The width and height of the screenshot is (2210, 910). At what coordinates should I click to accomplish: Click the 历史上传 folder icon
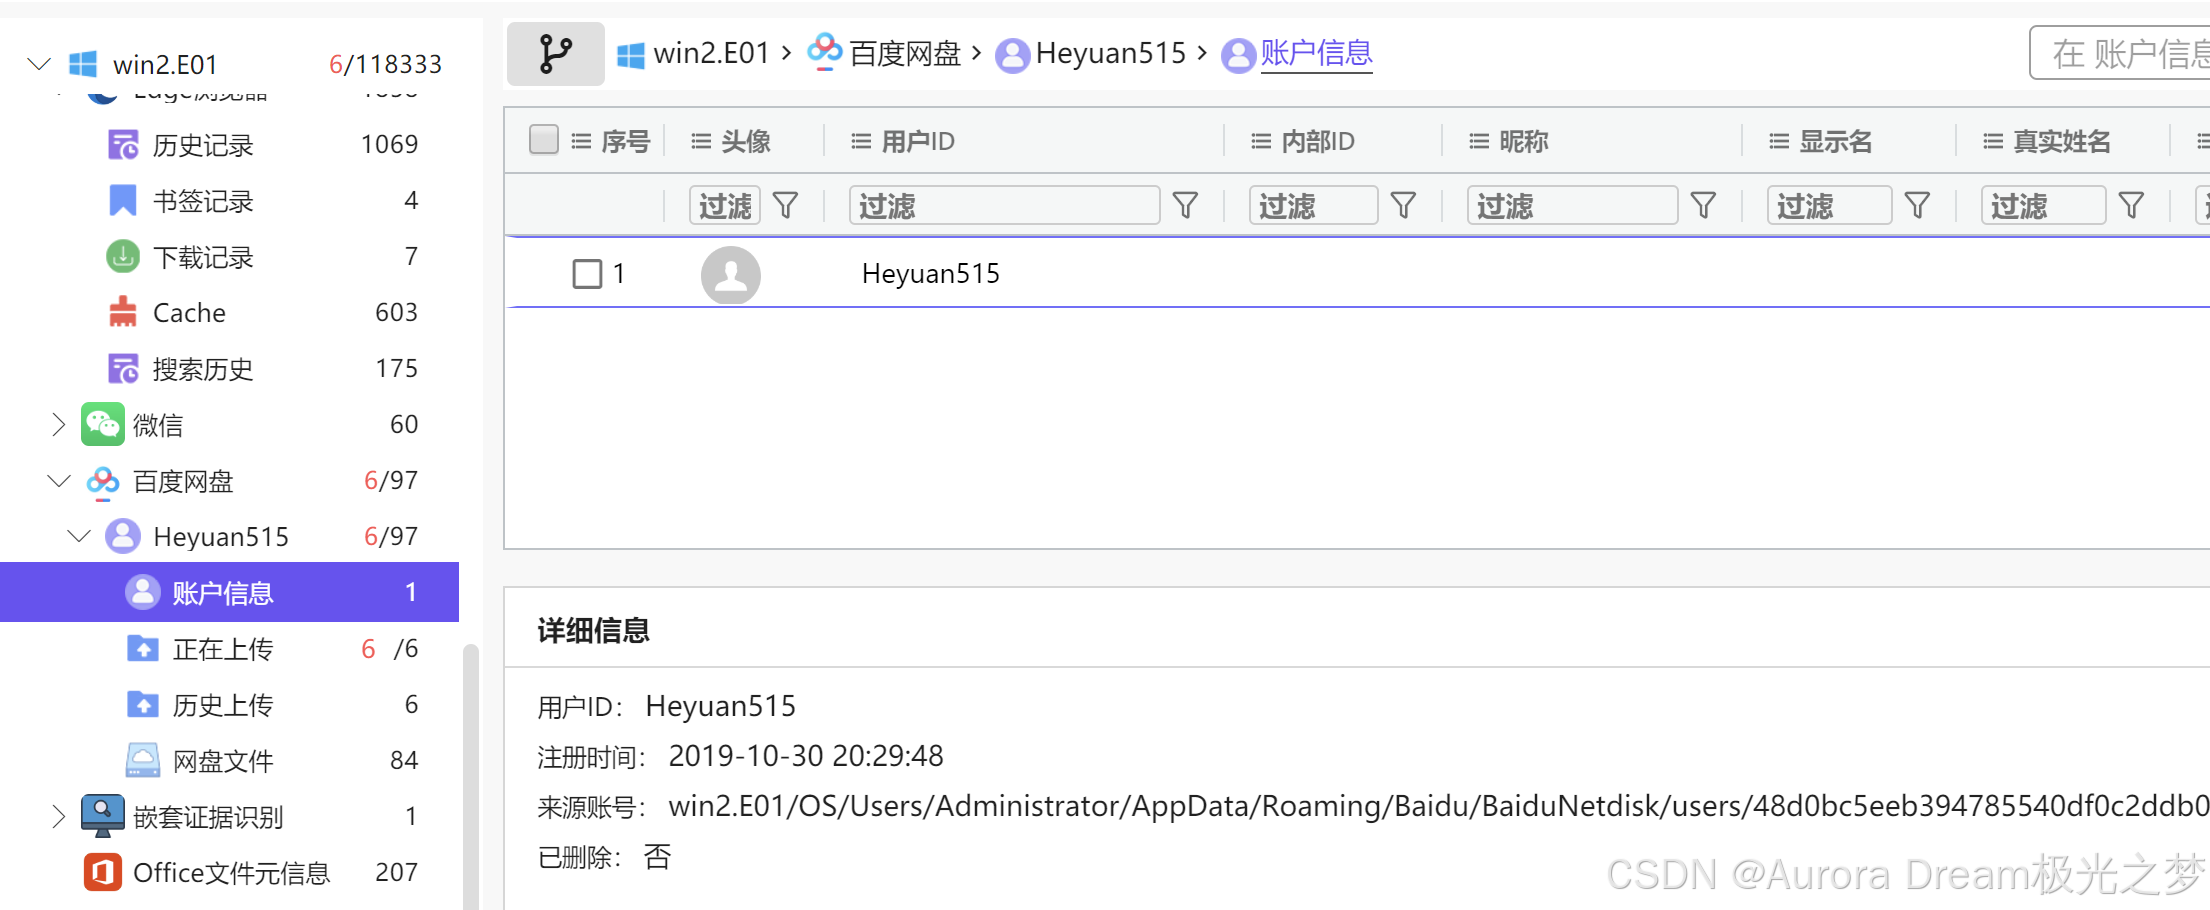coord(143,704)
